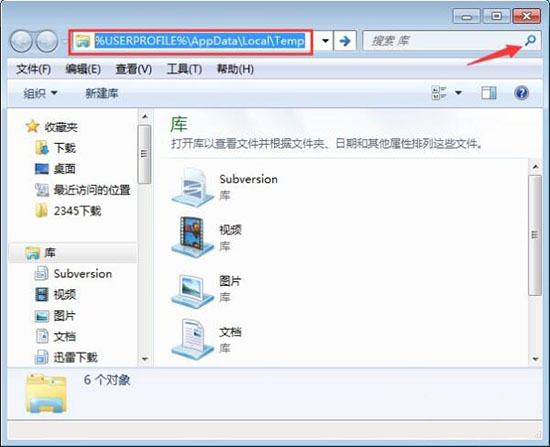Click the 图片 picture icon in sidebar
The width and height of the screenshot is (550, 447).
(x=41, y=316)
